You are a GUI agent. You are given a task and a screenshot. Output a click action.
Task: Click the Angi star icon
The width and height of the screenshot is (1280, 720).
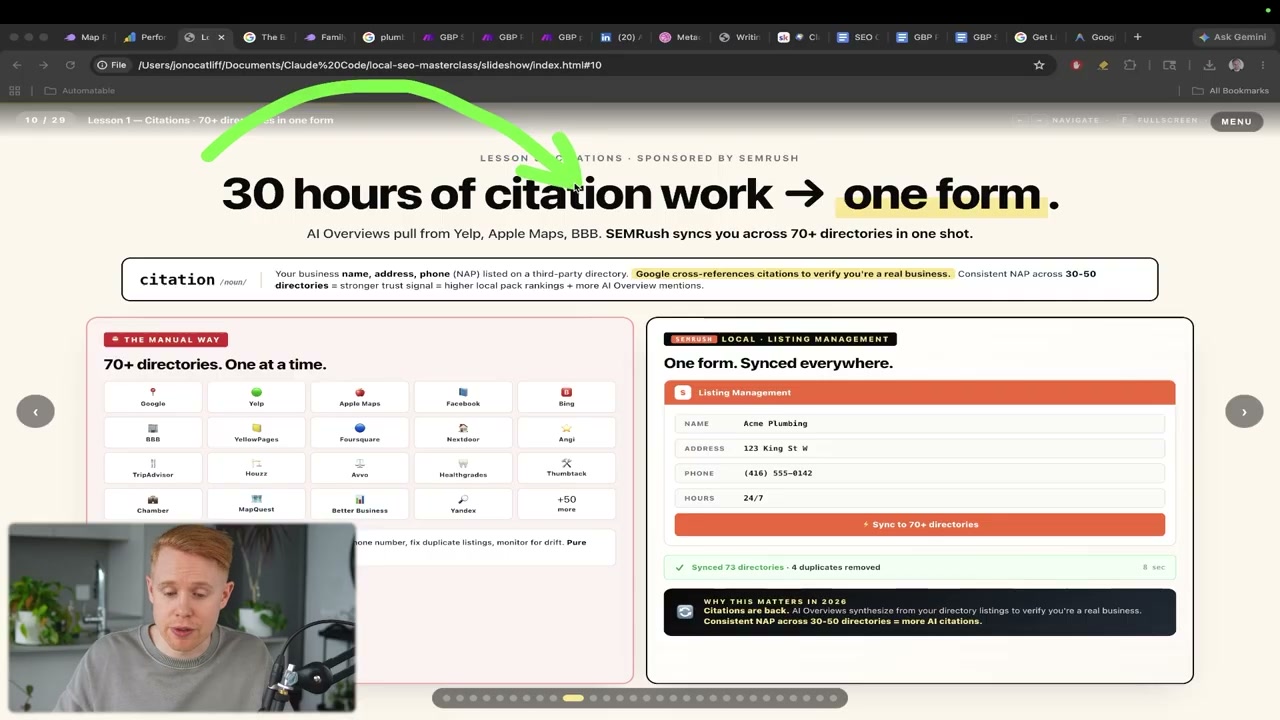[566, 428]
